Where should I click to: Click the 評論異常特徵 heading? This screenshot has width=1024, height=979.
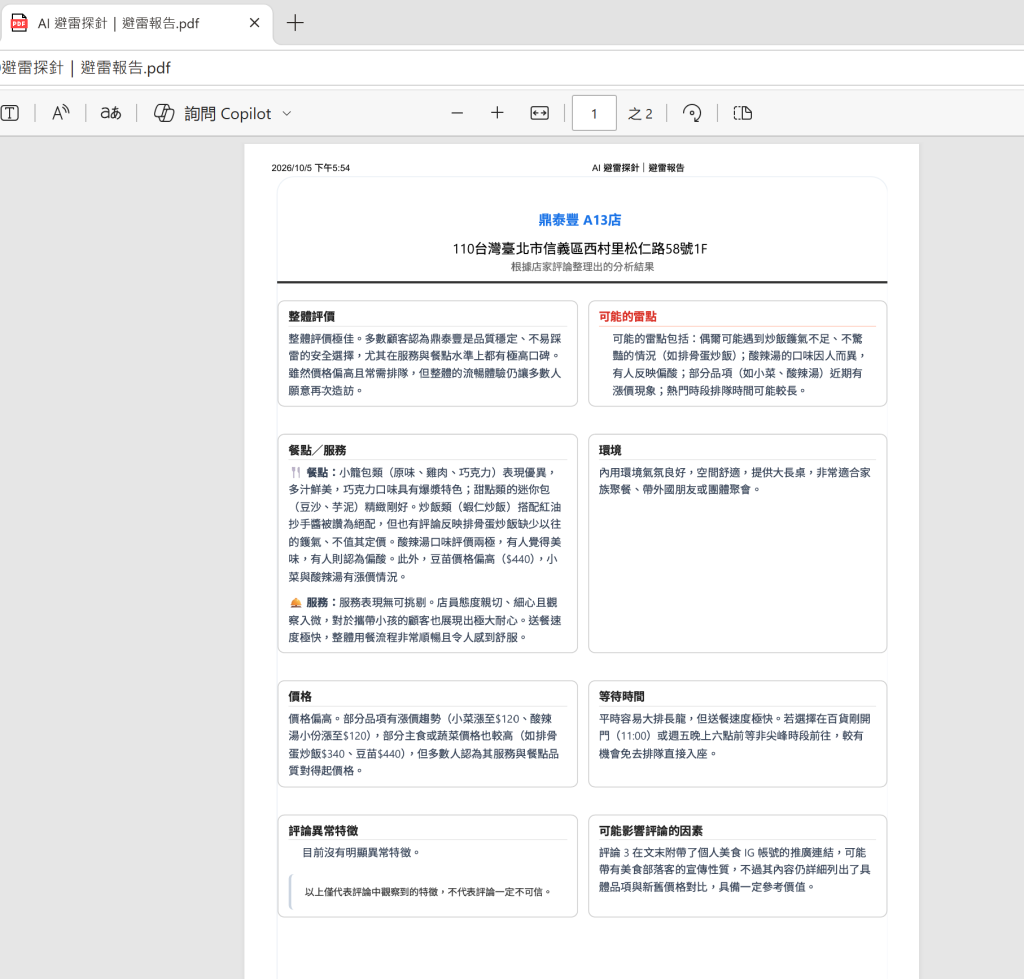coord(323,831)
